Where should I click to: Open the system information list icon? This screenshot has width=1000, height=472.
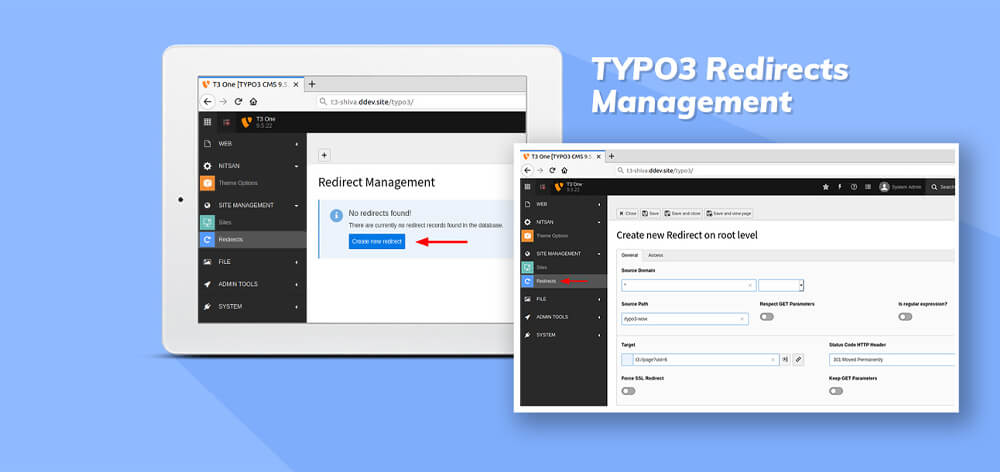pos(867,187)
